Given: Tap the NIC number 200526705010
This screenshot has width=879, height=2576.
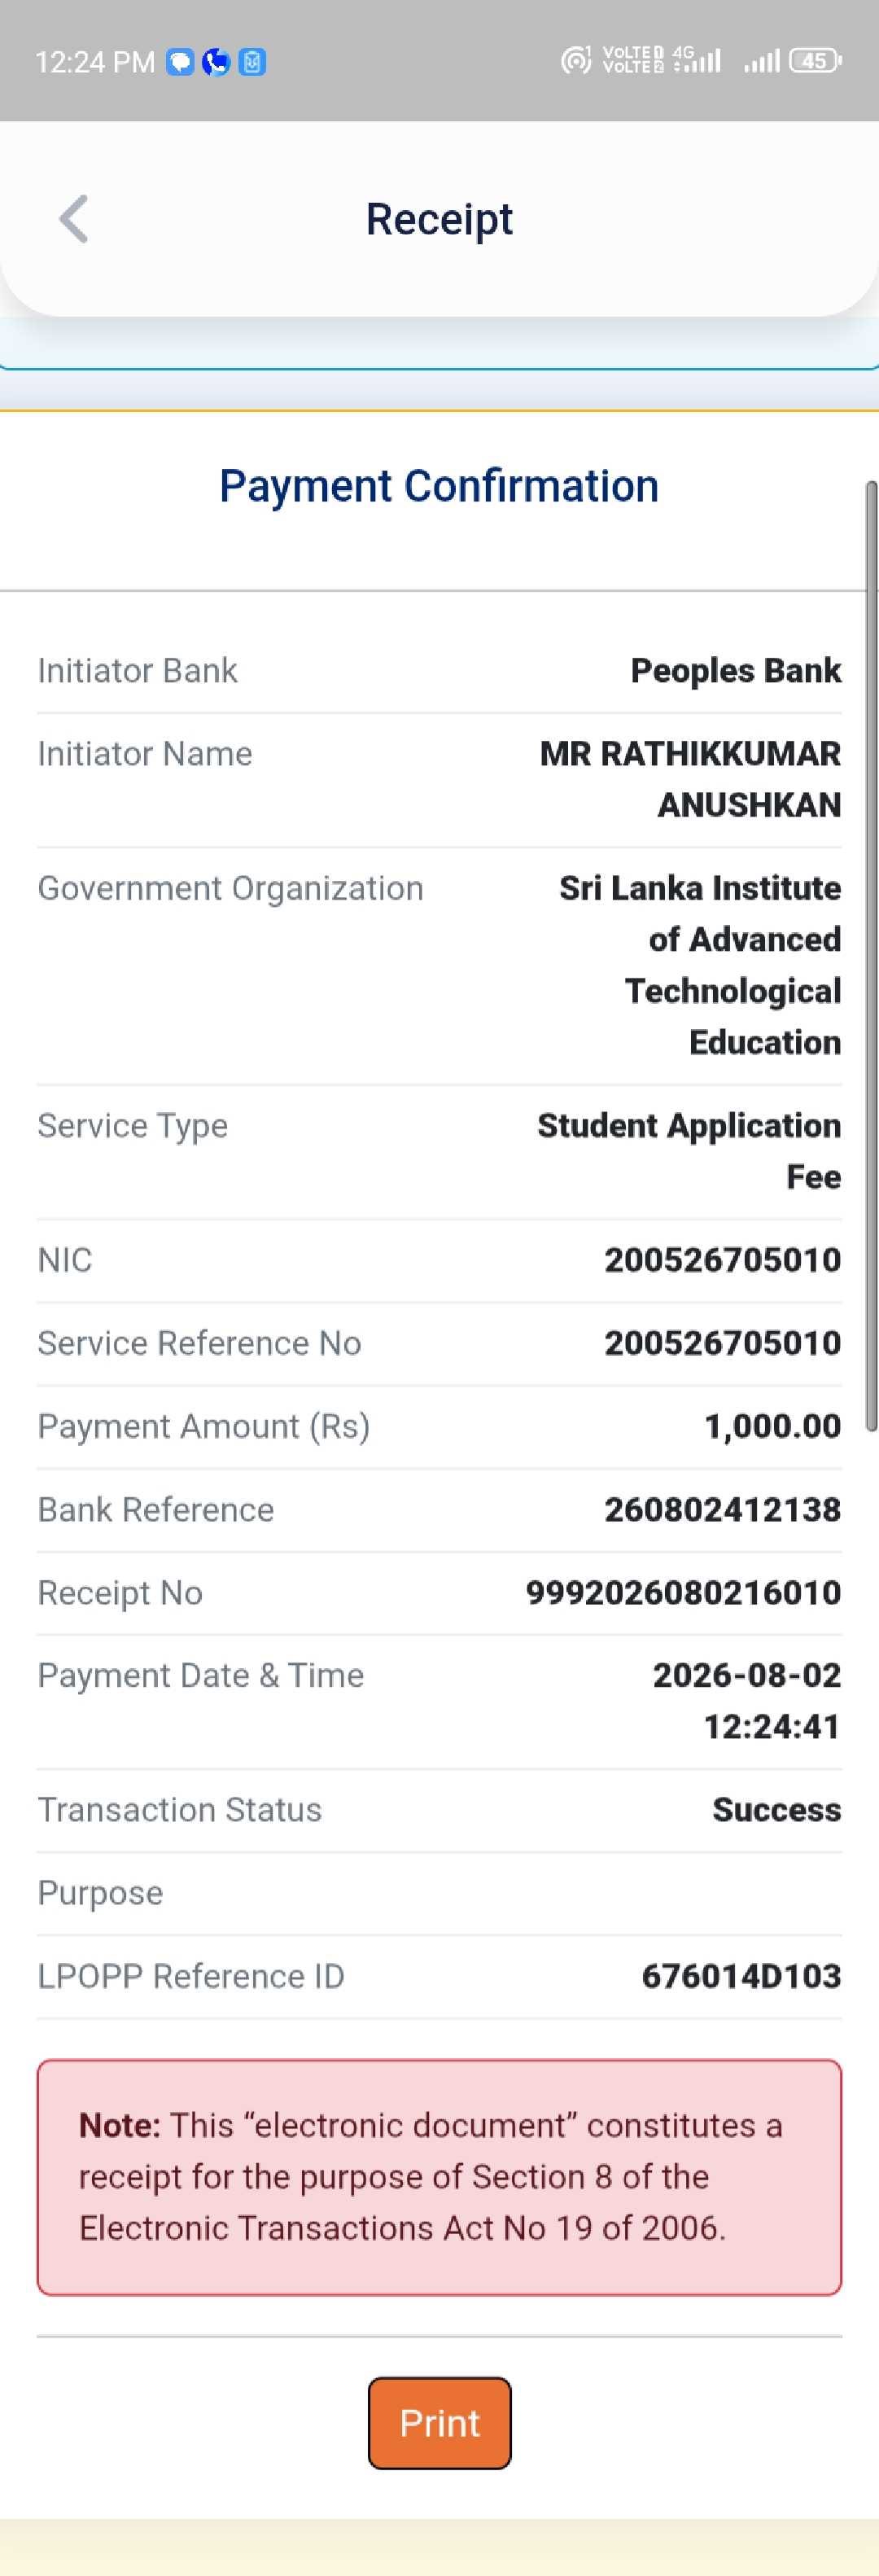Looking at the screenshot, I should pos(722,1259).
